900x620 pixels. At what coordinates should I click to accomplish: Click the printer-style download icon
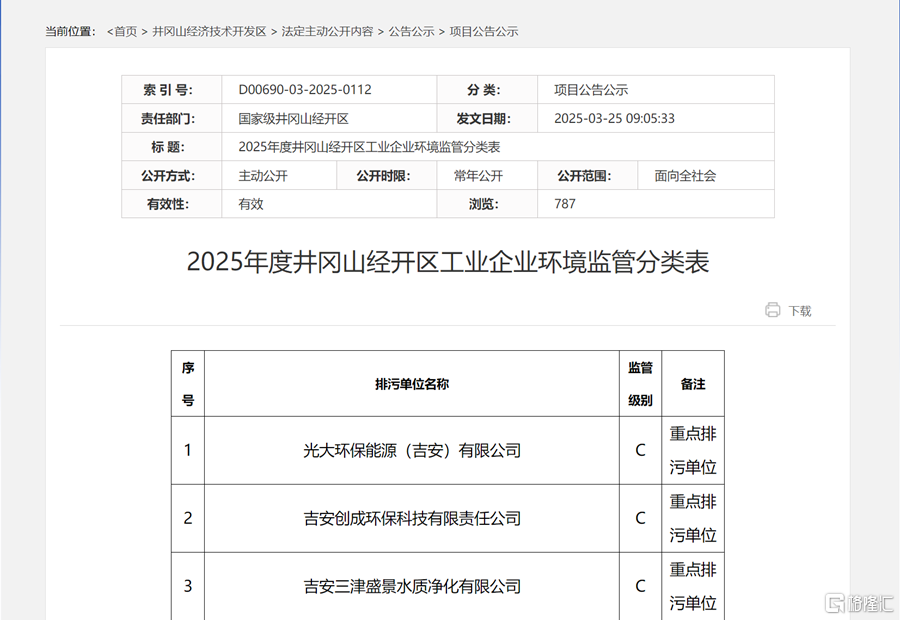coord(772,310)
